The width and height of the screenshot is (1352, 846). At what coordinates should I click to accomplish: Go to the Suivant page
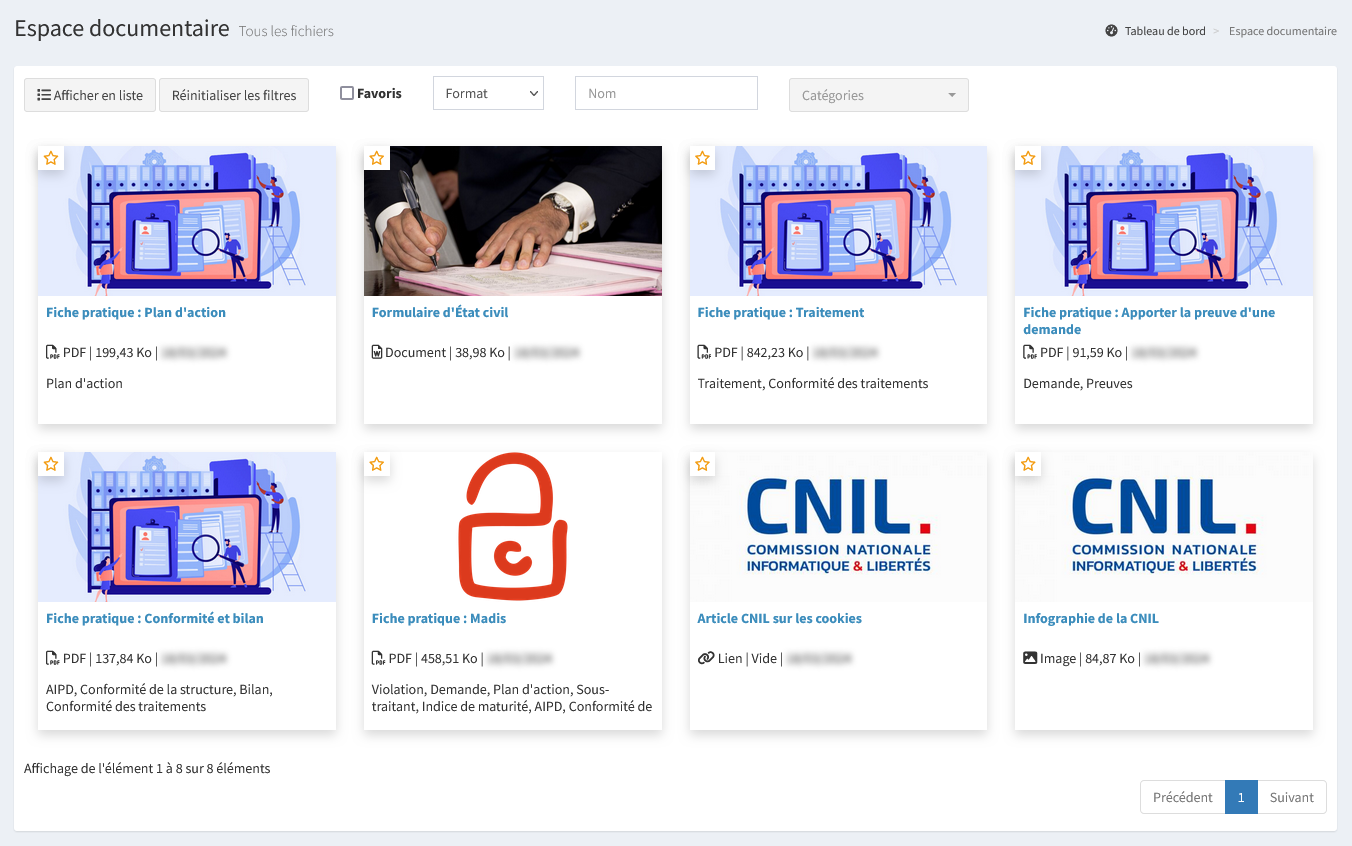[x=1291, y=797]
